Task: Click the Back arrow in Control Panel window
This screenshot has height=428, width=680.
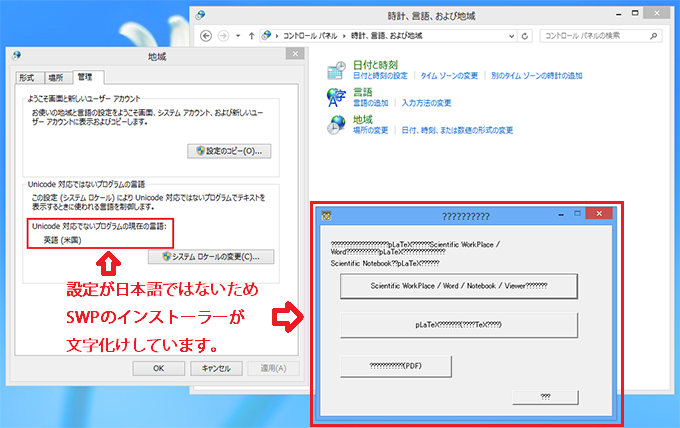Action: point(206,36)
